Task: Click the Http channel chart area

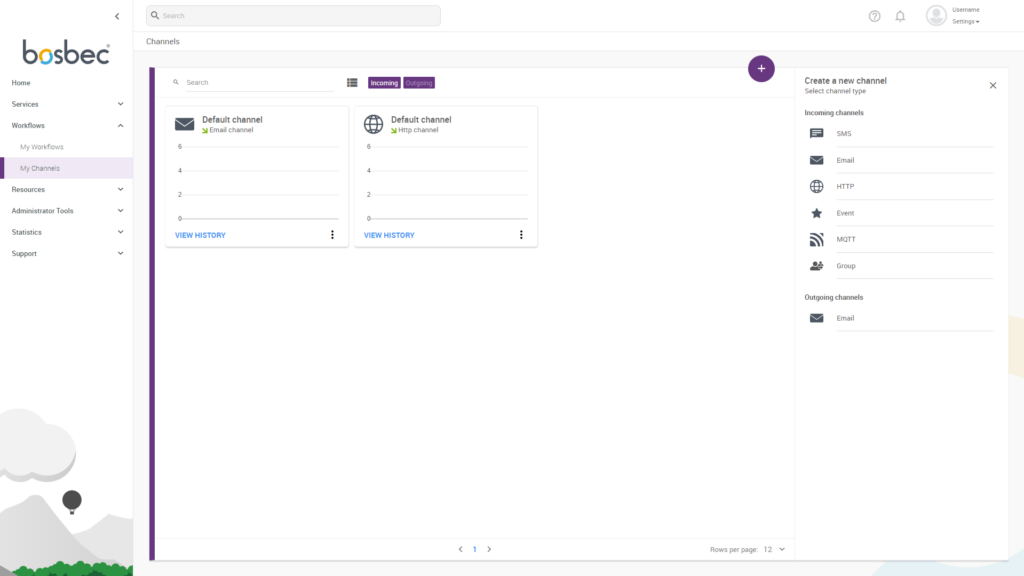Action: click(446, 182)
